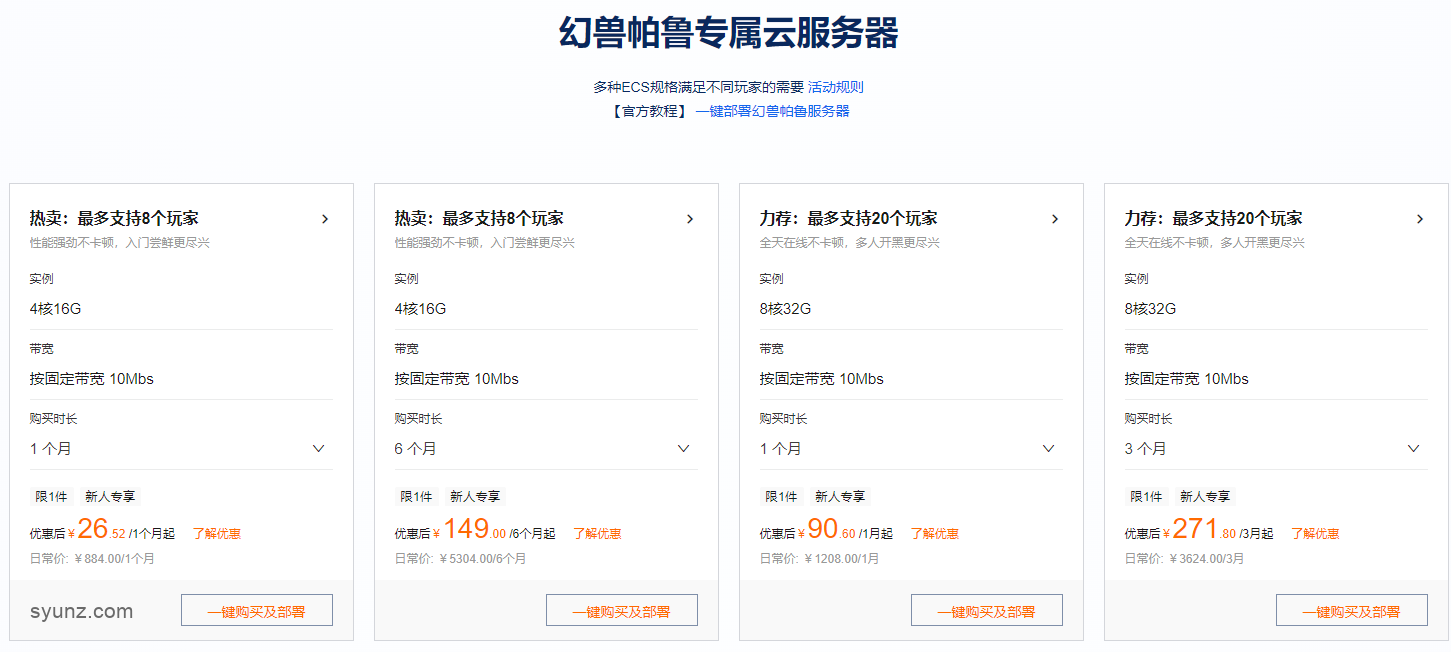The image size is (1451, 652).
Task: Click the 力荐：最多支持20个玩家 title of the ¥90.60 card
Action: coord(849,218)
